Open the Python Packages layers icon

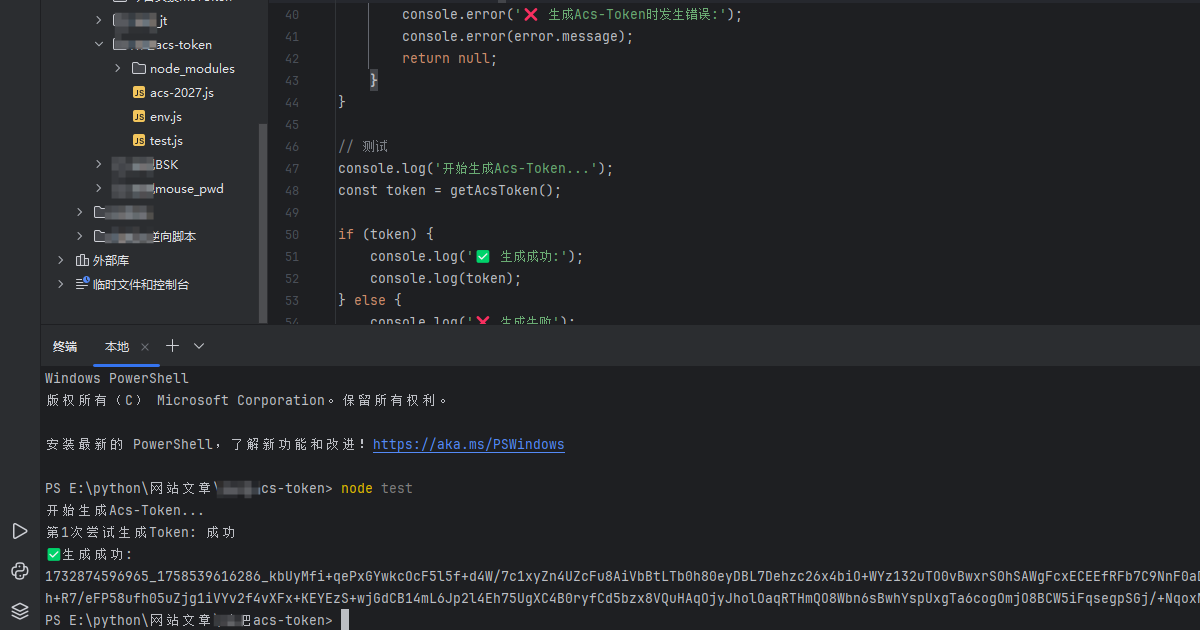pyautogui.click(x=19, y=610)
